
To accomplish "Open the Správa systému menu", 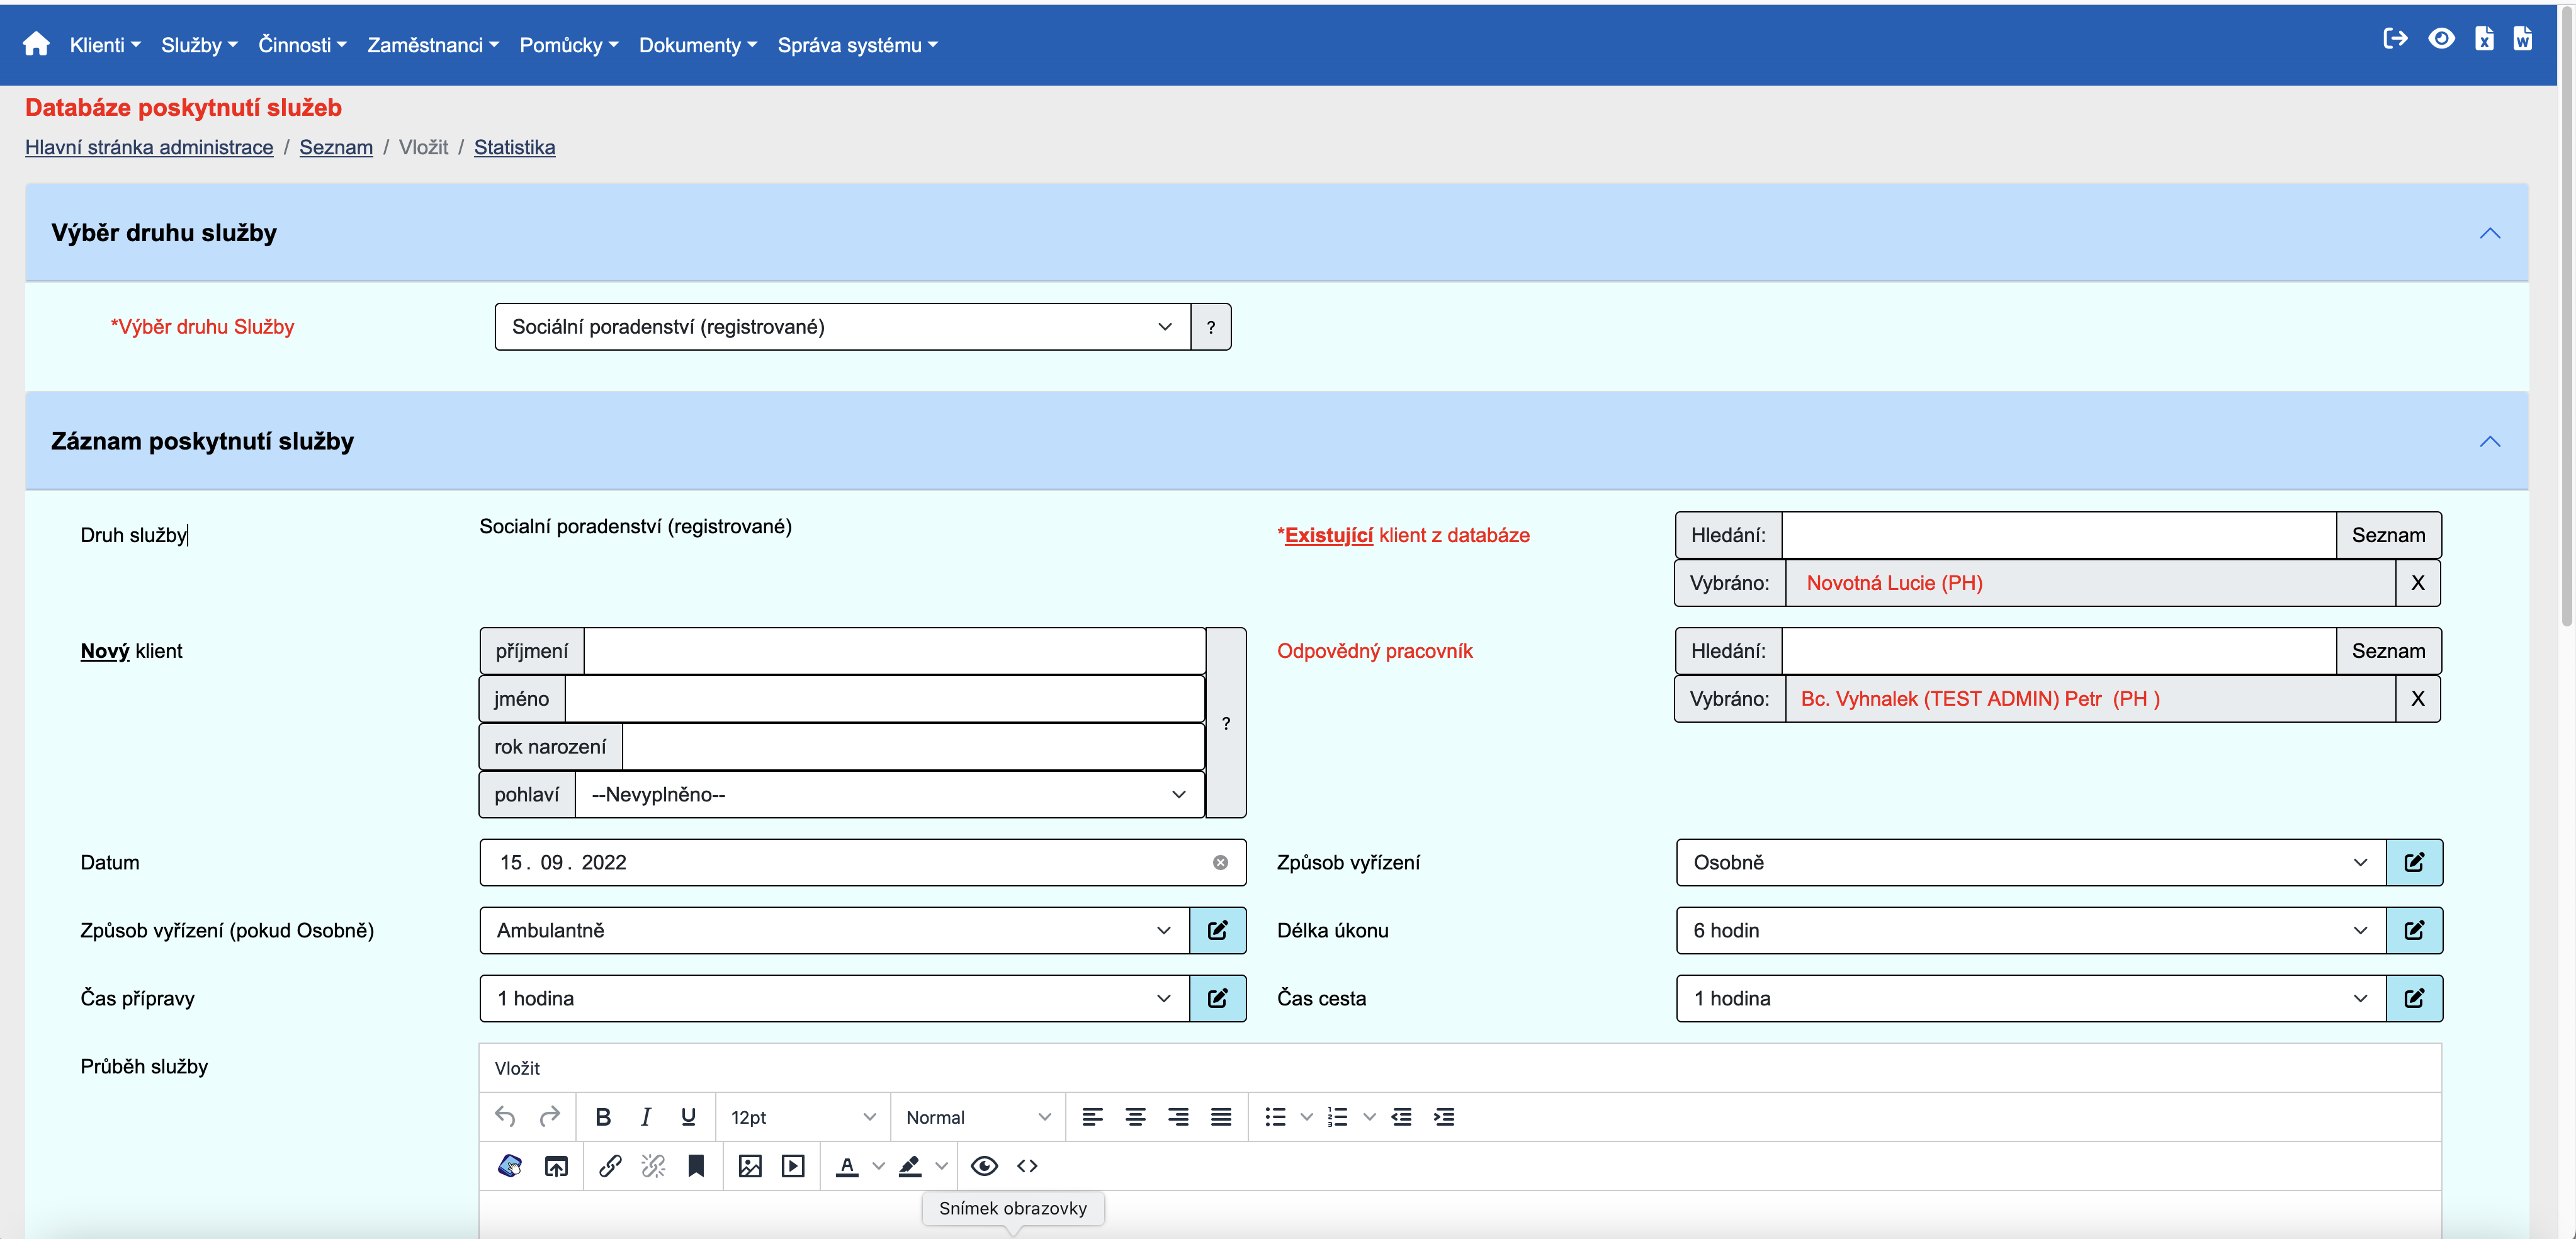I will pos(857,45).
